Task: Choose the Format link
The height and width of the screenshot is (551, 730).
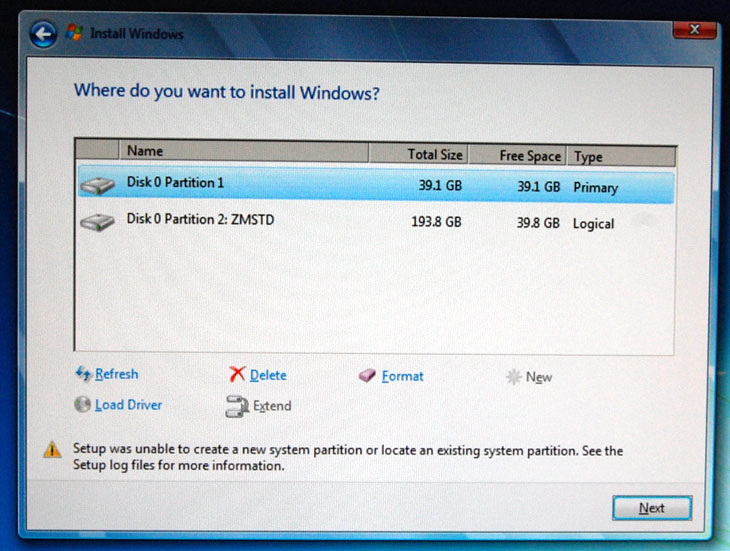Action: (403, 376)
